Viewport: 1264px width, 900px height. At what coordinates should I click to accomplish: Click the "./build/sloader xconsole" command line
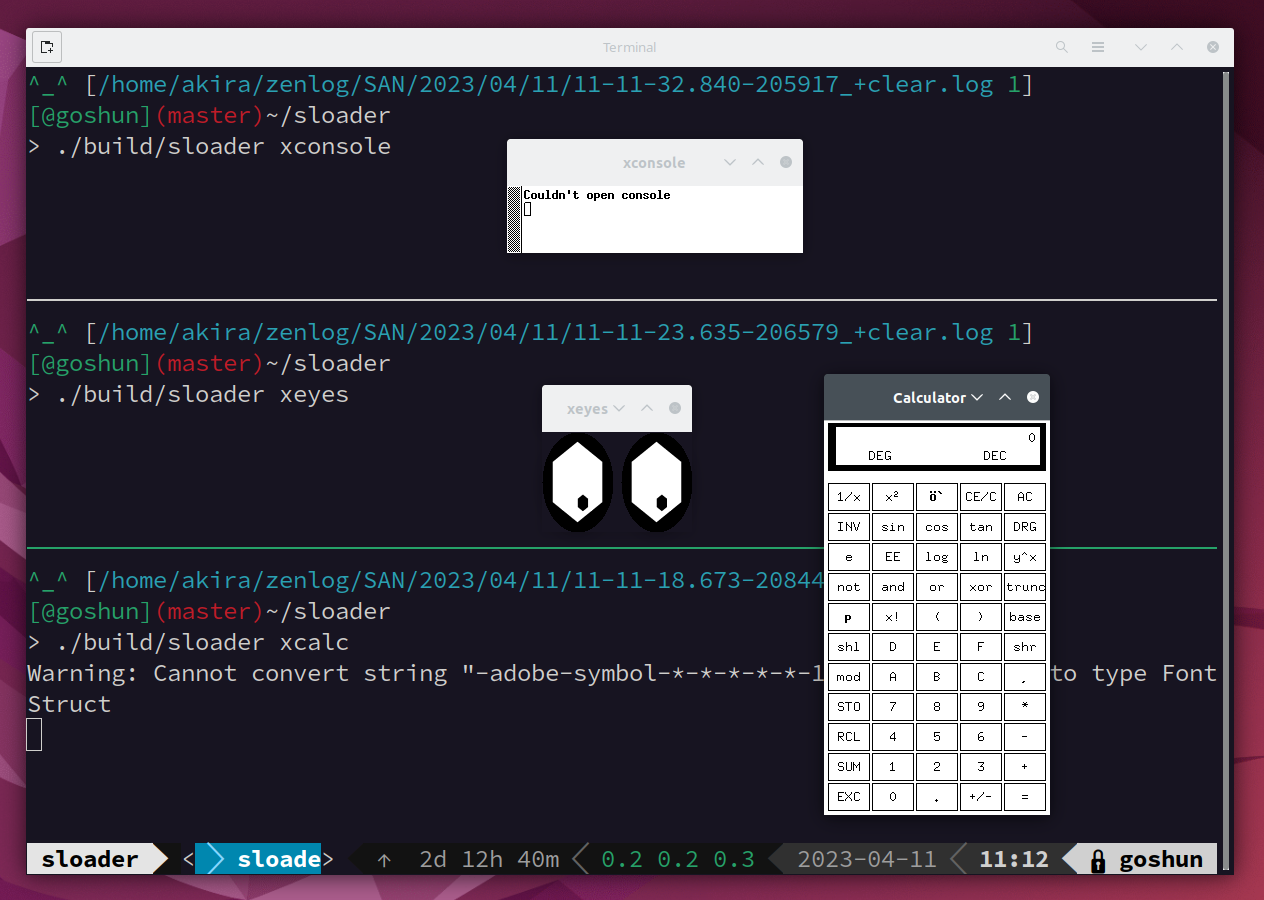[224, 146]
